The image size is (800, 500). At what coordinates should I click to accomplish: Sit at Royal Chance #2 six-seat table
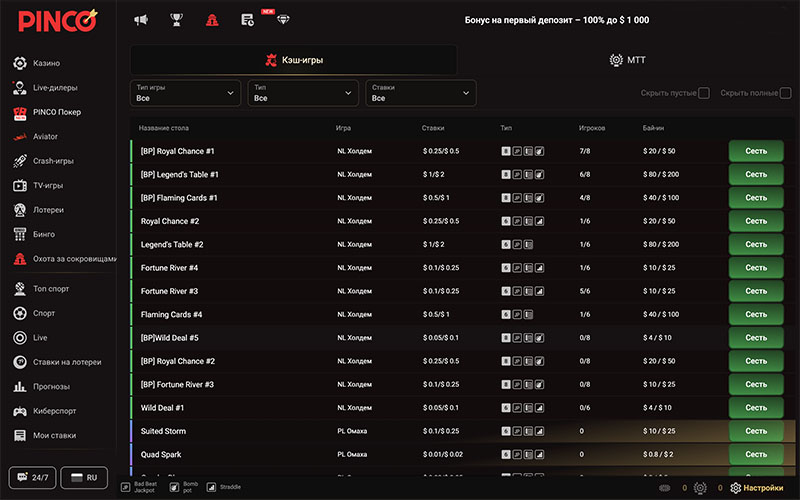tap(756, 221)
